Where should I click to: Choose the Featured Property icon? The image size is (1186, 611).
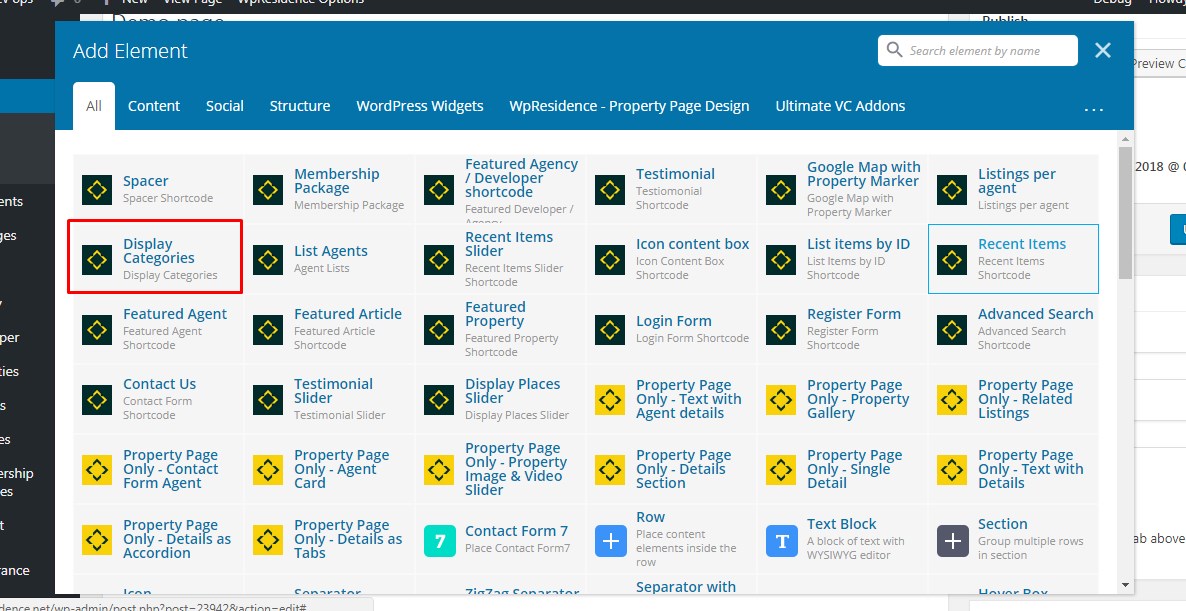[439, 330]
